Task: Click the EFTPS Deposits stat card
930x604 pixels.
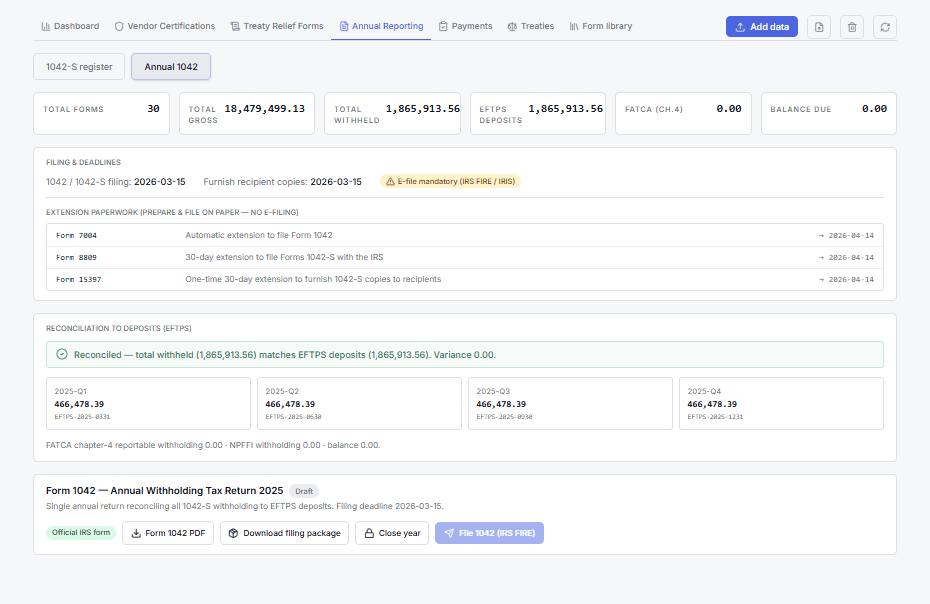Action: 538,113
